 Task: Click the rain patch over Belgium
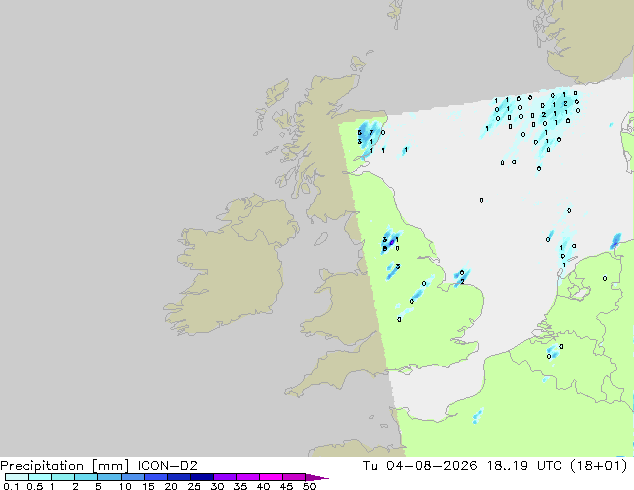coord(552,351)
